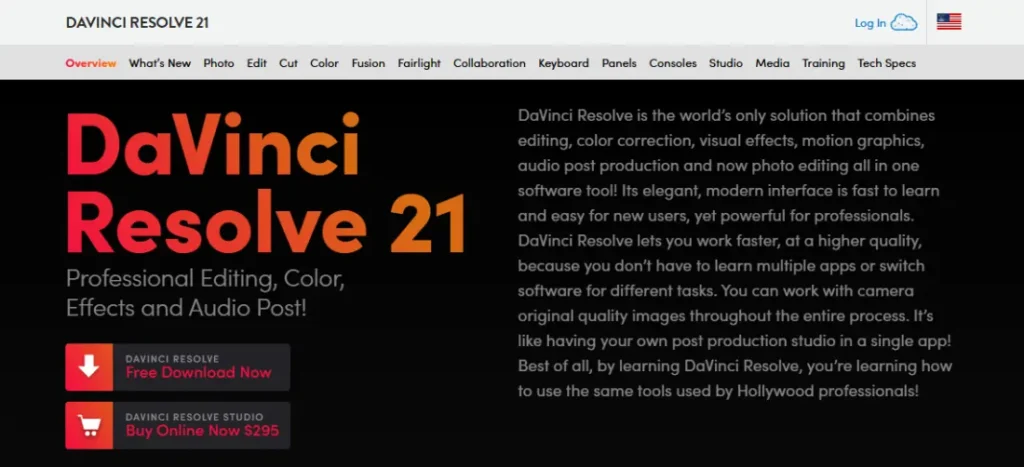Open the Keyboard tab
Image resolution: width=1024 pixels, height=467 pixels.
(x=564, y=63)
